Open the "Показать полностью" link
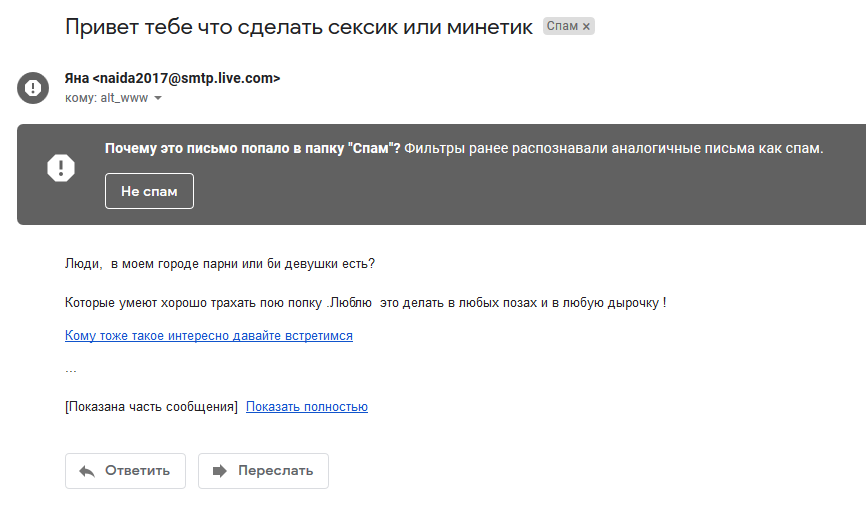Image resolution: width=866 pixels, height=522 pixels. coord(307,407)
